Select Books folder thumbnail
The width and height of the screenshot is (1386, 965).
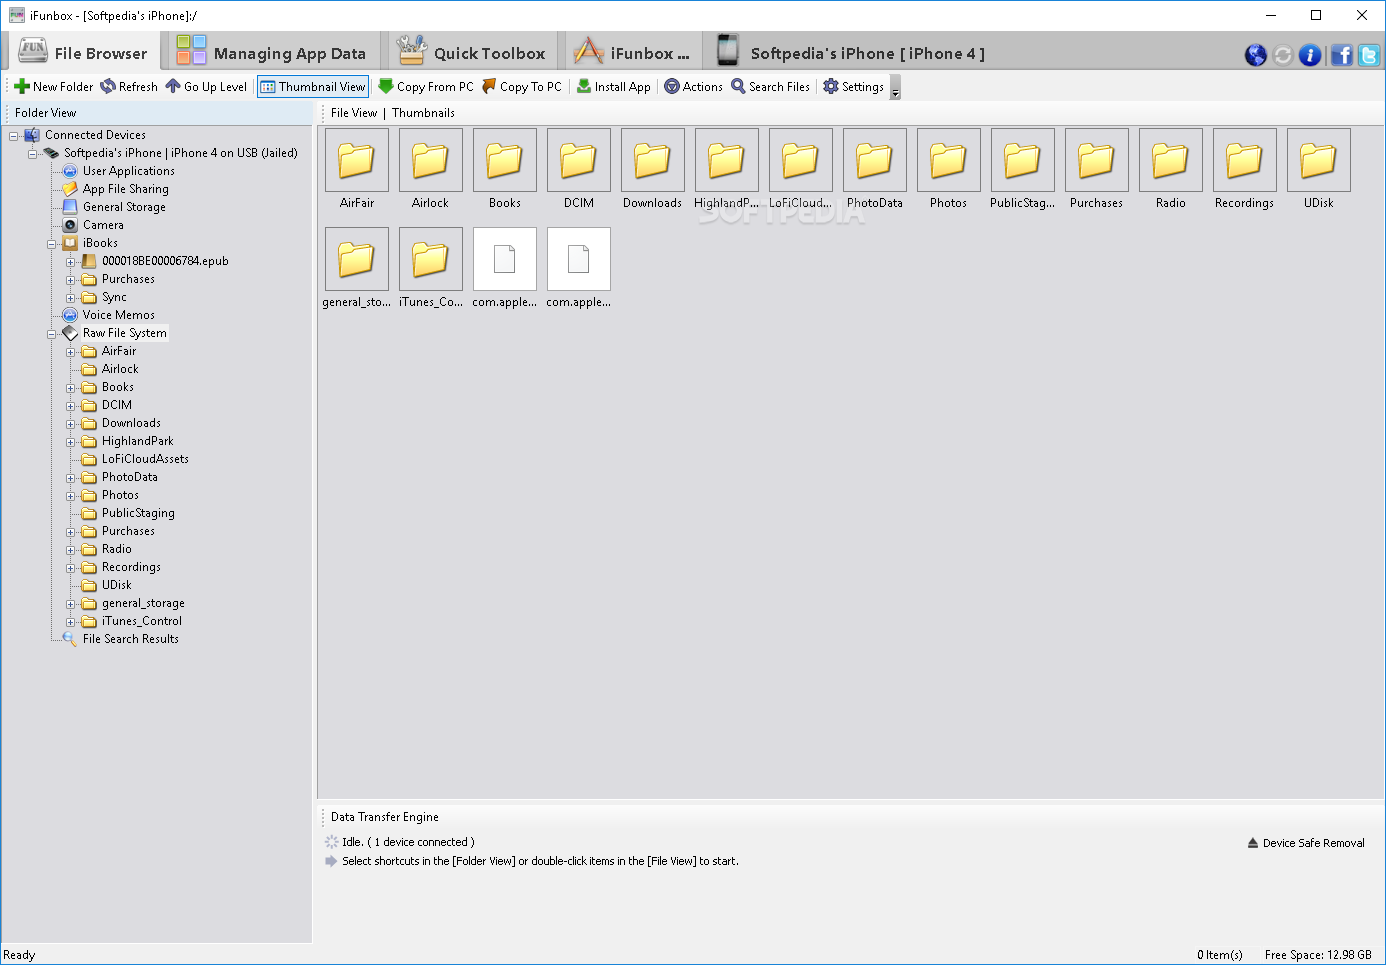[x=505, y=160]
